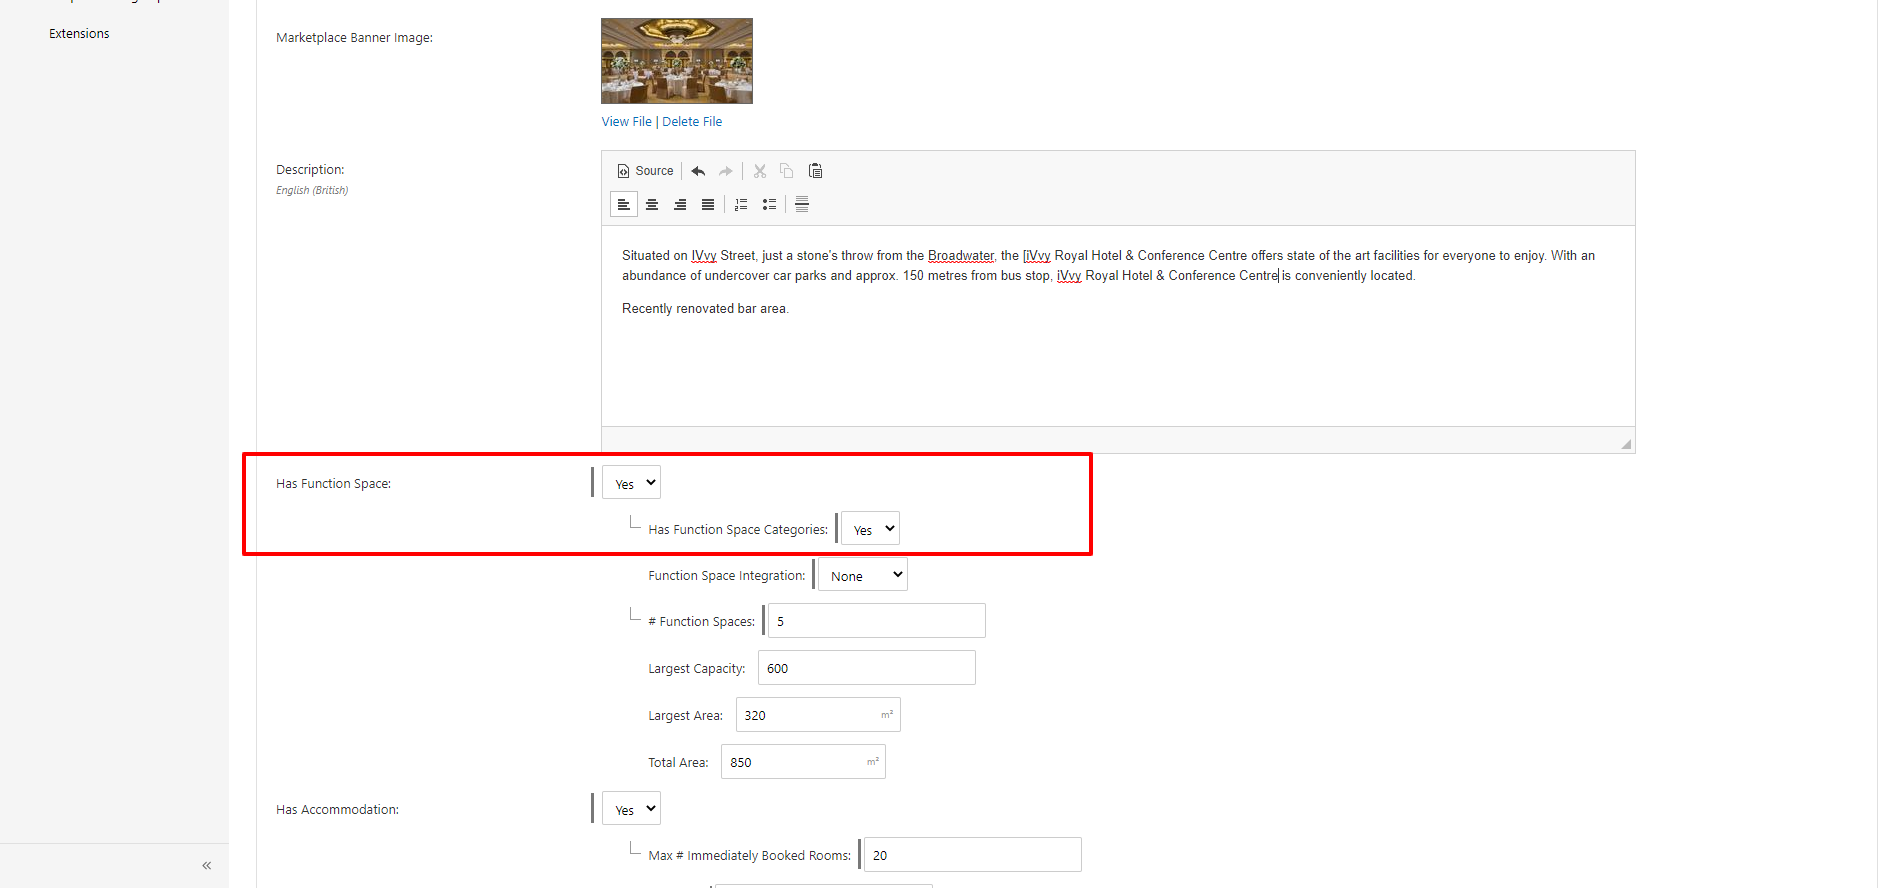
Task: Open the Has Accommodation dropdown
Action: point(631,809)
